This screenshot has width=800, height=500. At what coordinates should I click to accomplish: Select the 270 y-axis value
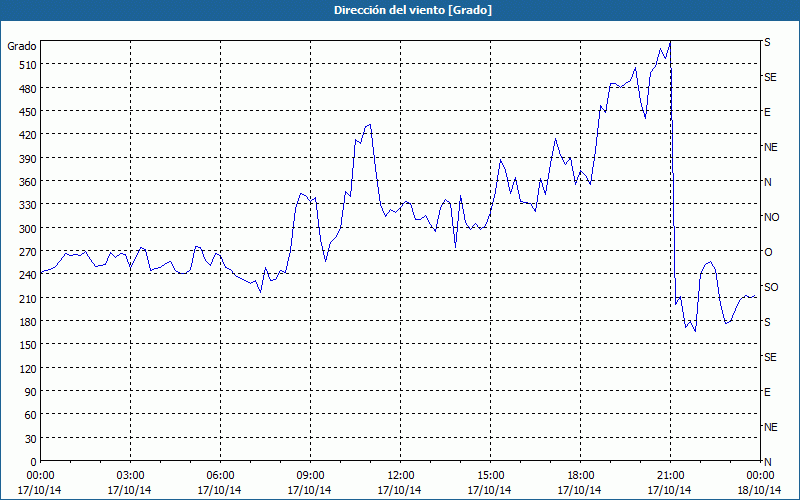click(29, 252)
